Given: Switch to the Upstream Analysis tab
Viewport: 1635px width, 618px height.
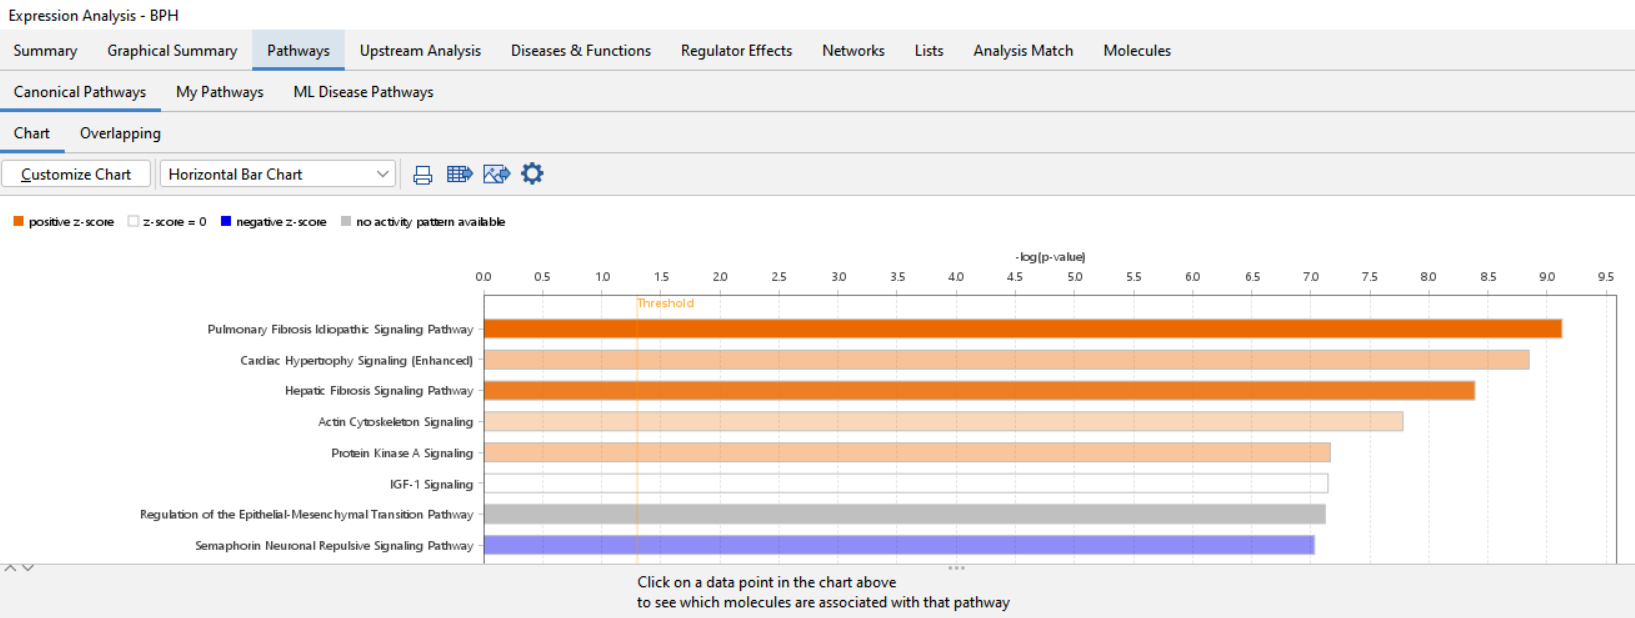Looking at the screenshot, I should click(420, 50).
